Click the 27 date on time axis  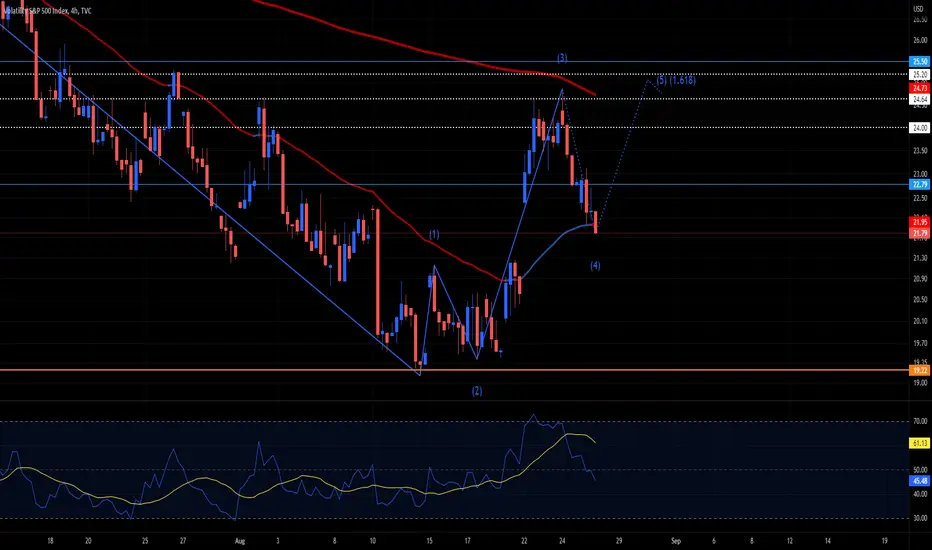click(x=183, y=541)
